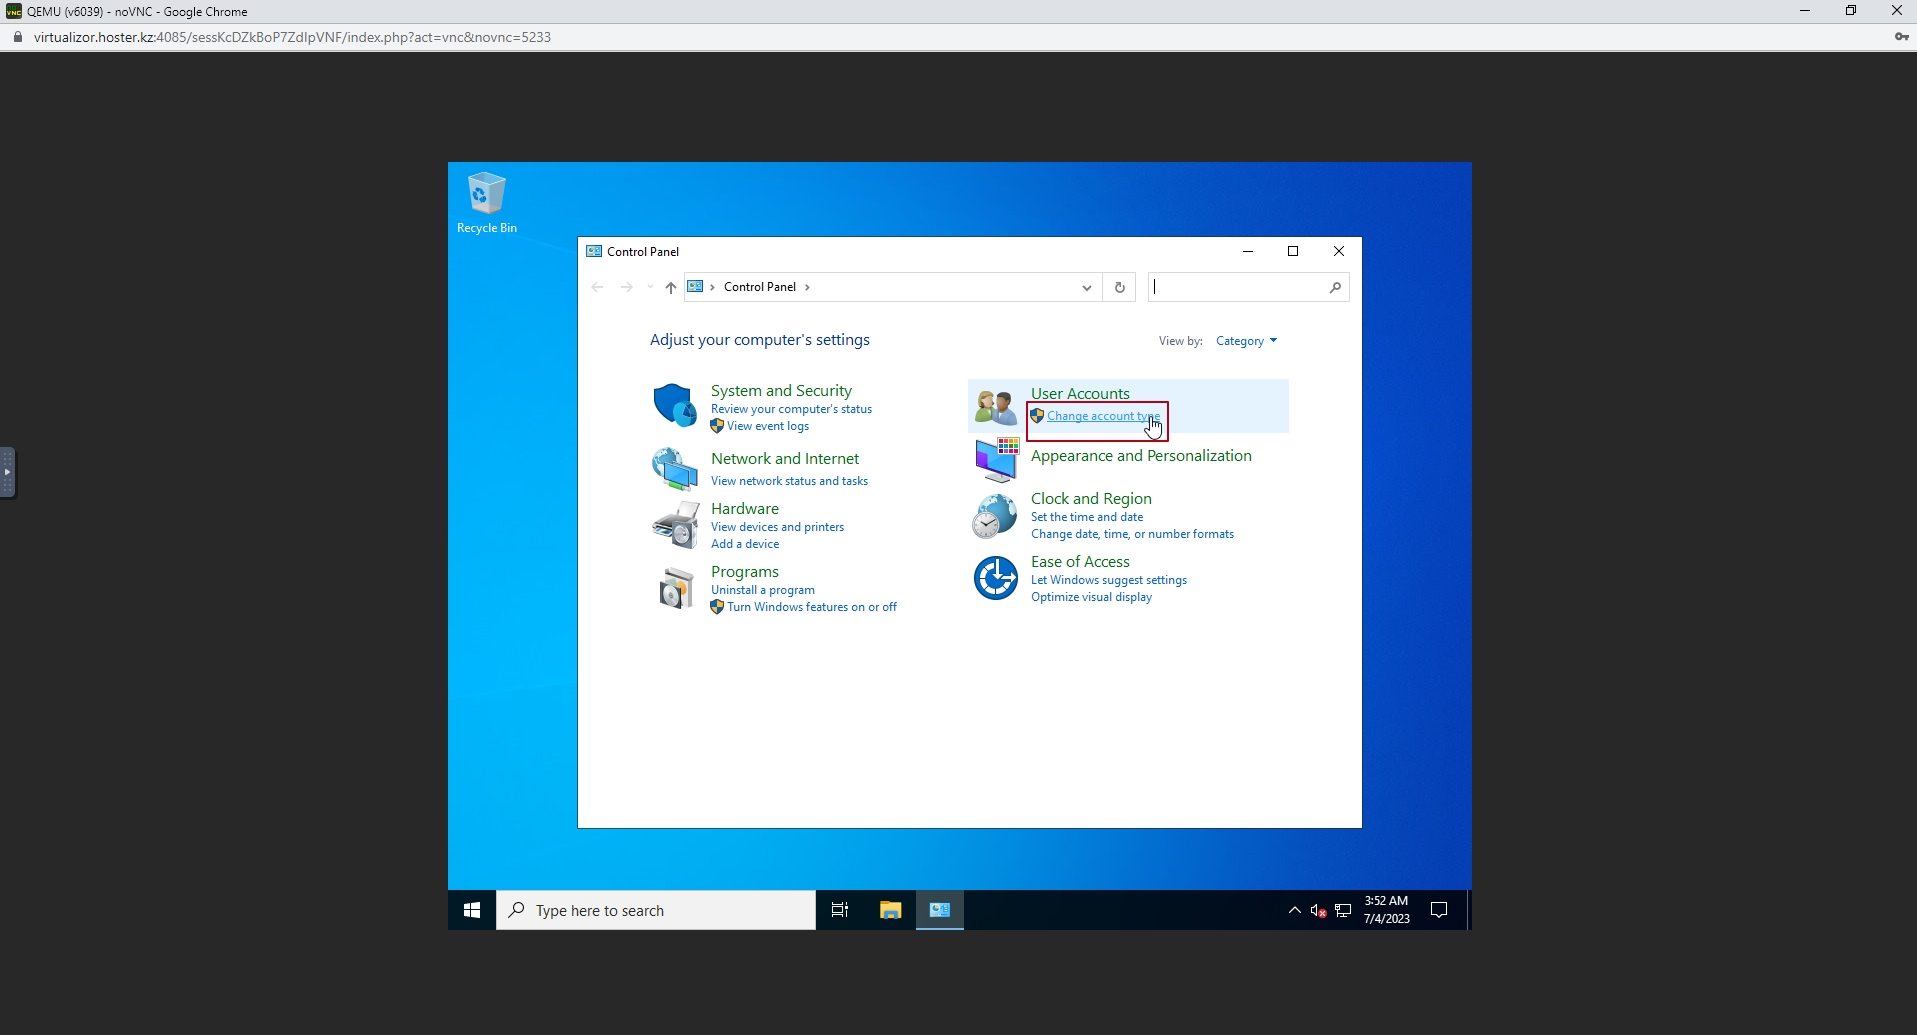Image resolution: width=1917 pixels, height=1035 pixels.
Task: Open View devices and printers
Action: point(777,527)
